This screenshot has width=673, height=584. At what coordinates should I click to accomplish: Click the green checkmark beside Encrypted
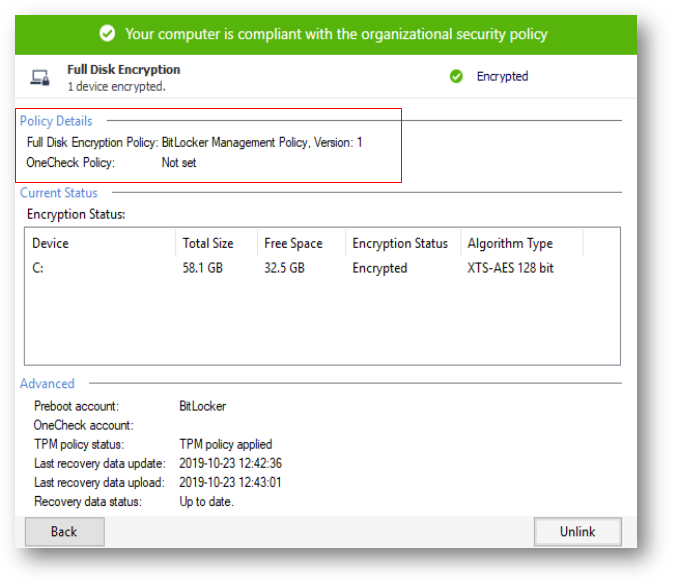click(x=456, y=76)
